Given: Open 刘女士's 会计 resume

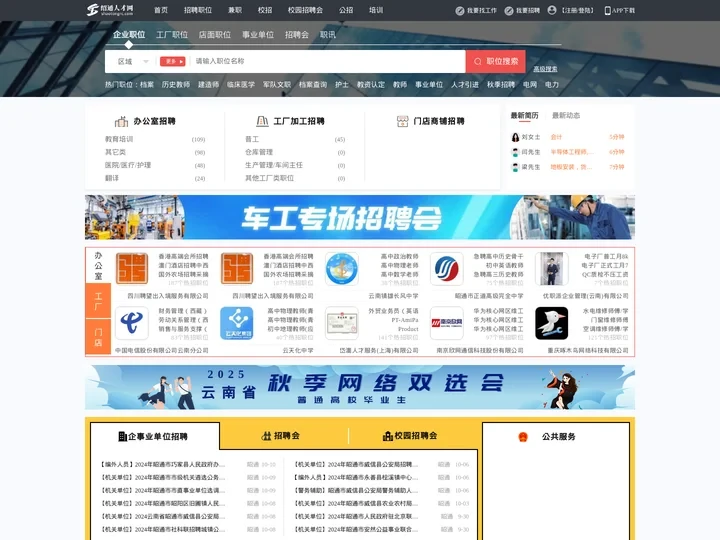Looking at the screenshot, I should click(x=556, y=137).
